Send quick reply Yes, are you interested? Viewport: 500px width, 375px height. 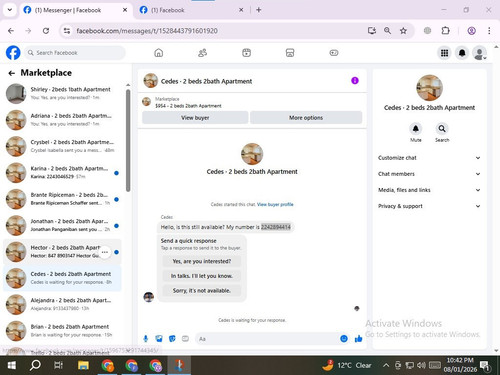(202, 261)
